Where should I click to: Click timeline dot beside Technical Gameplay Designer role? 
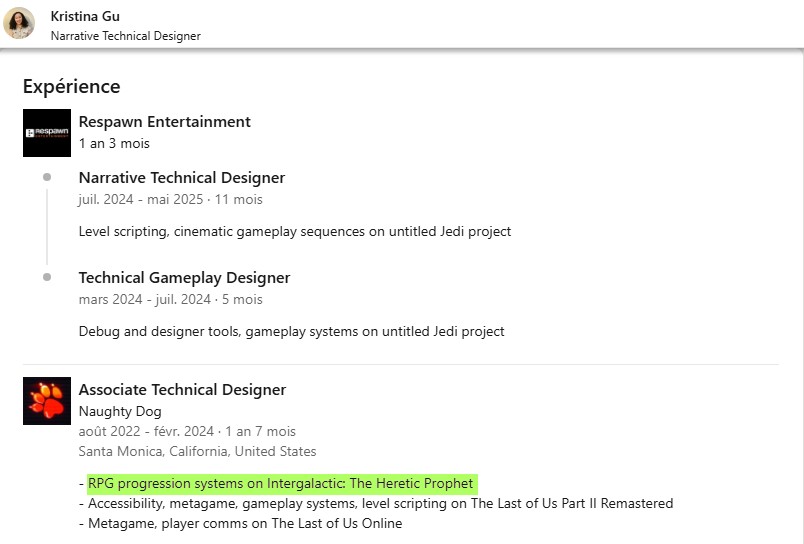47,277
